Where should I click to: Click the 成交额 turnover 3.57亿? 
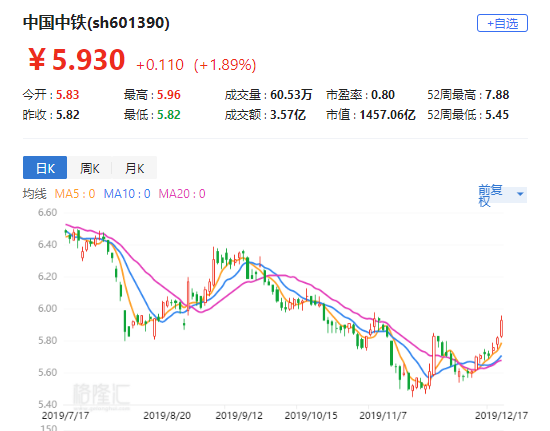point(288,115)
